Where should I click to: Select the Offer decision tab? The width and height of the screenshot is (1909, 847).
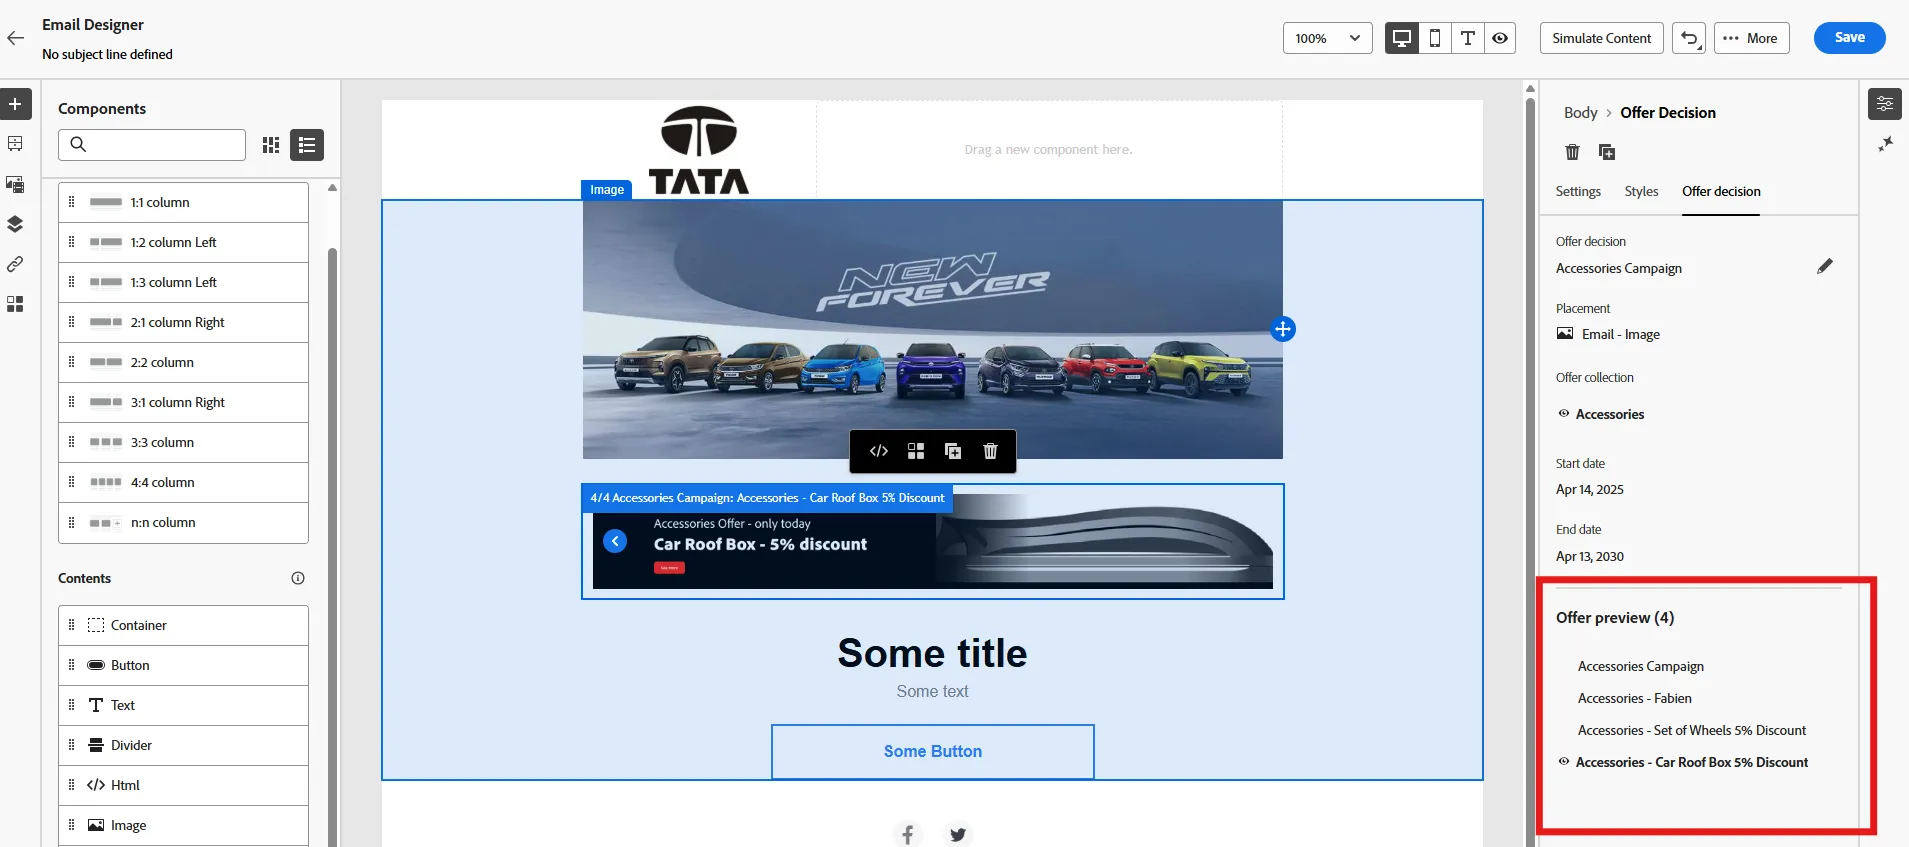tap(1721, 191)
